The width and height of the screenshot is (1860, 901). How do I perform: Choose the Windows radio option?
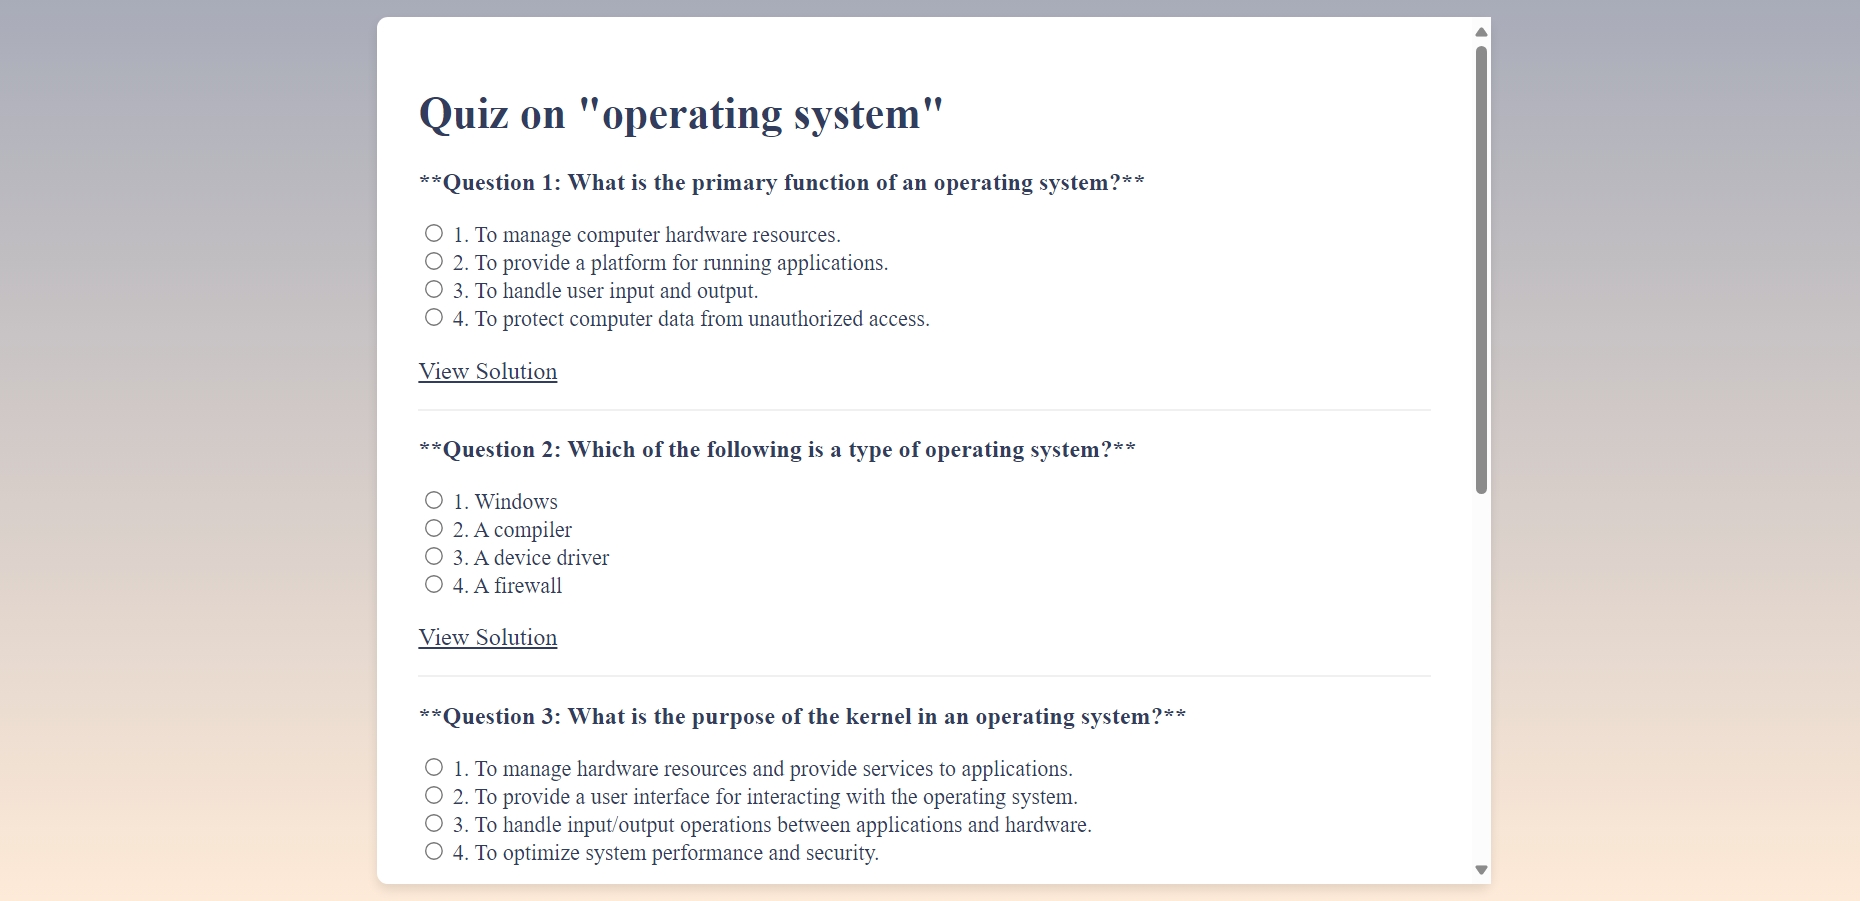click(x=434, y=500)
